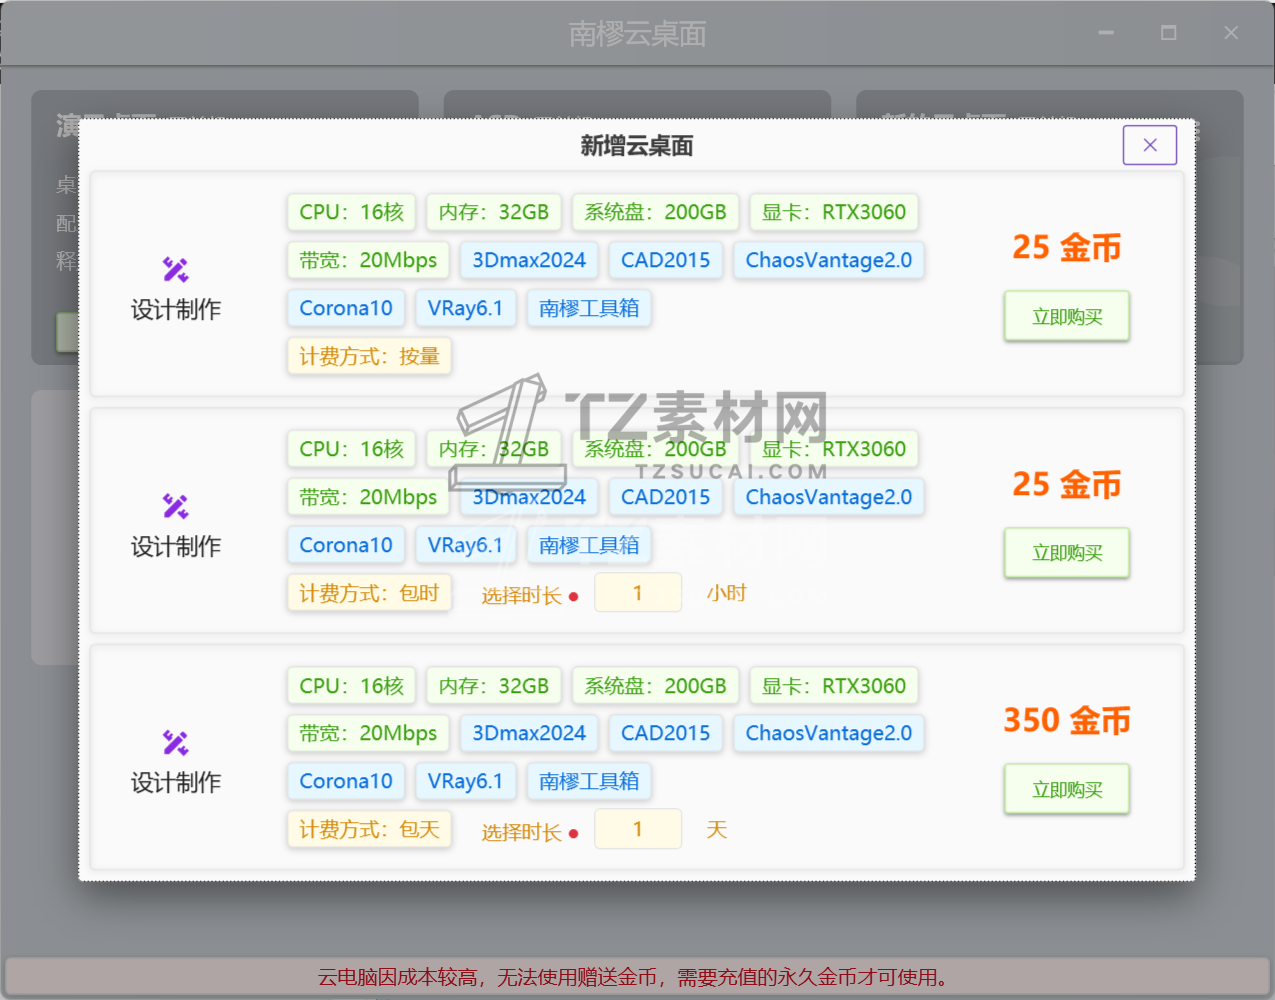The height and width of the screenshot is (1000, 1275).
Task: Click the ChaosVantage2.0 tag in the 按量 card
Action: [x=829, y=260]
